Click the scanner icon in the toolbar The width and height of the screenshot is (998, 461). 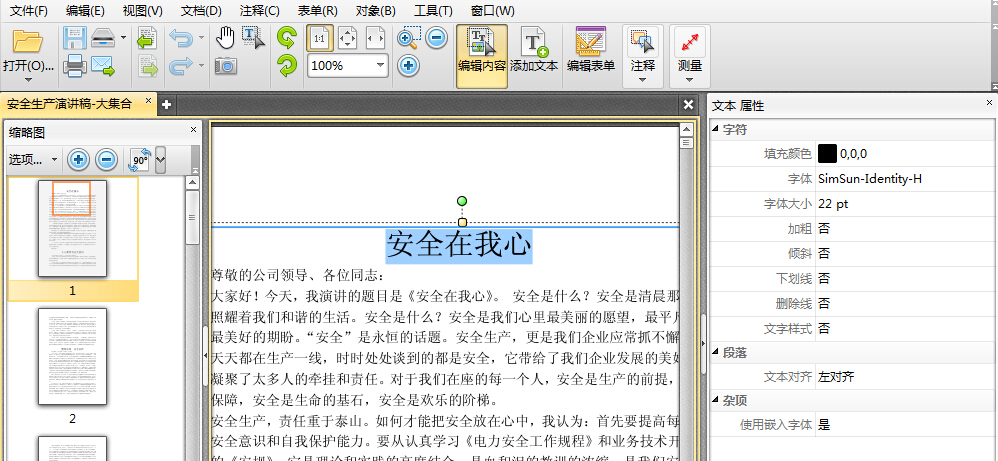(102, 39)
